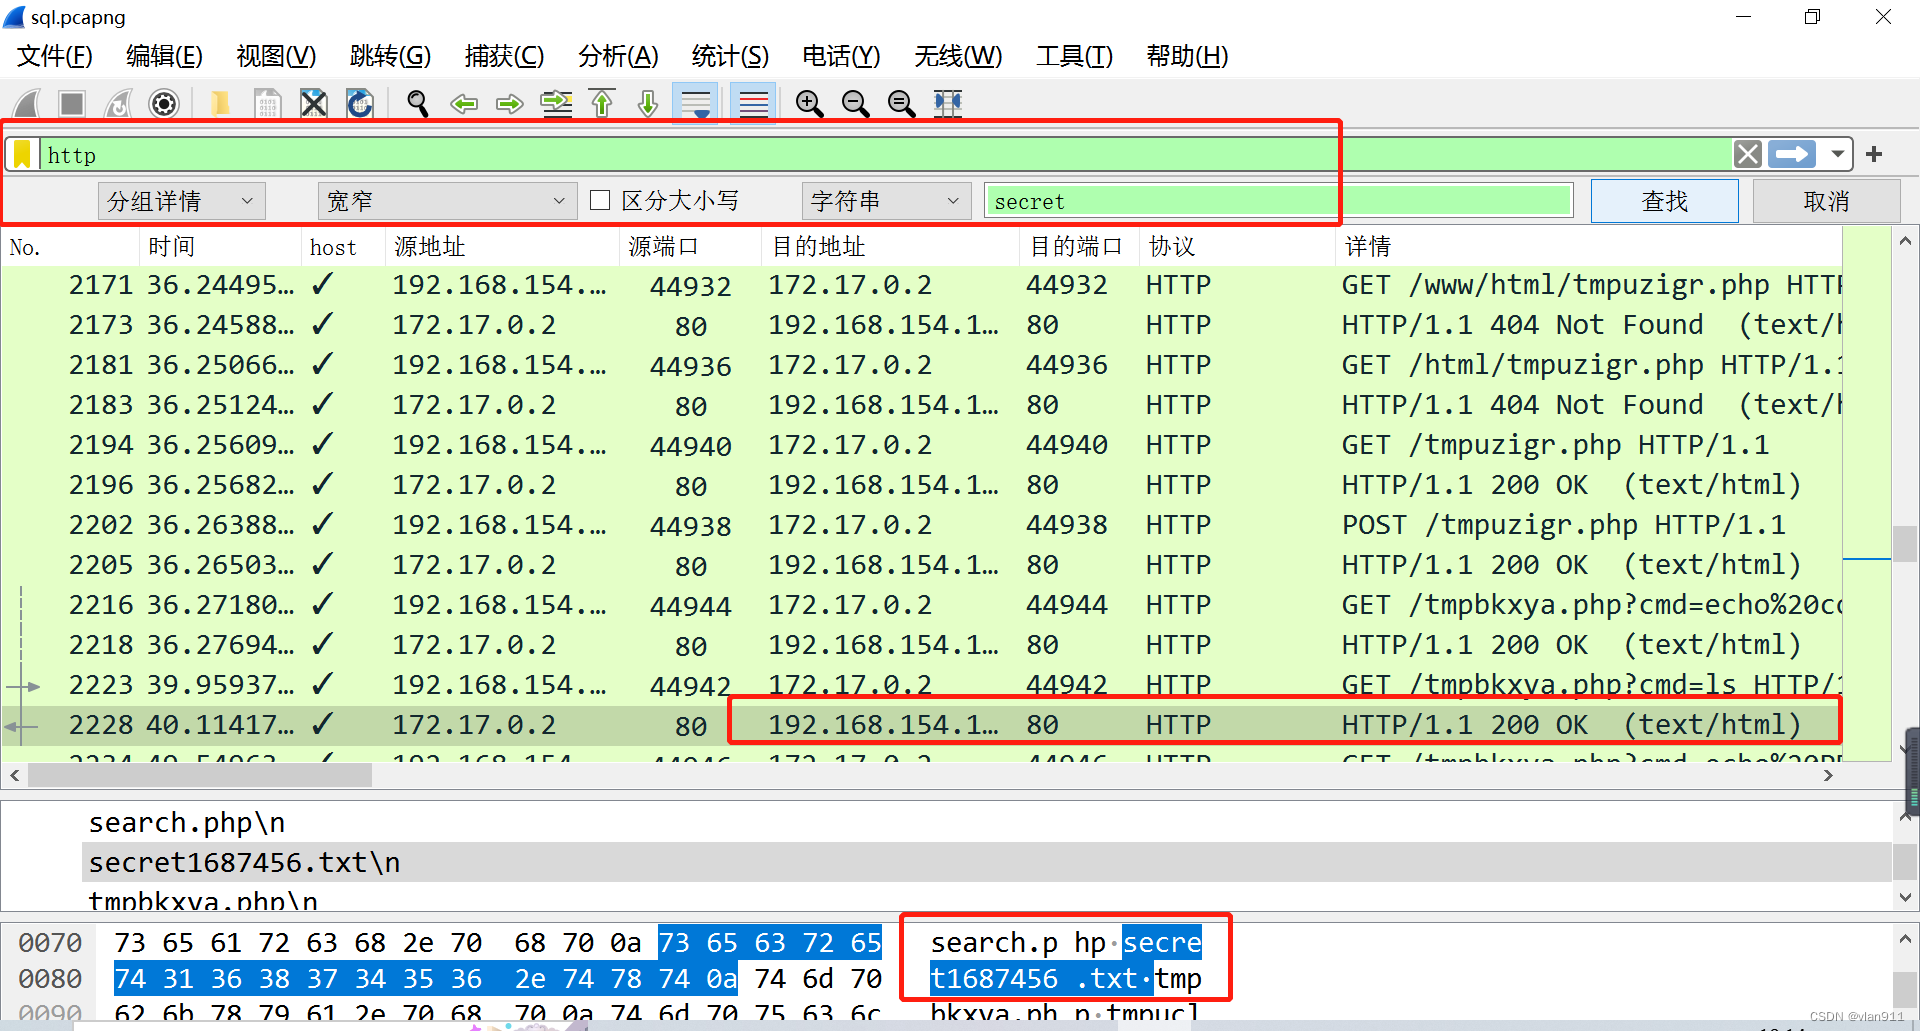Viewport: 1920px width, 1031px height.
Task: Select packet 2223 GET cmd=ls
Action: coord(921,684)
